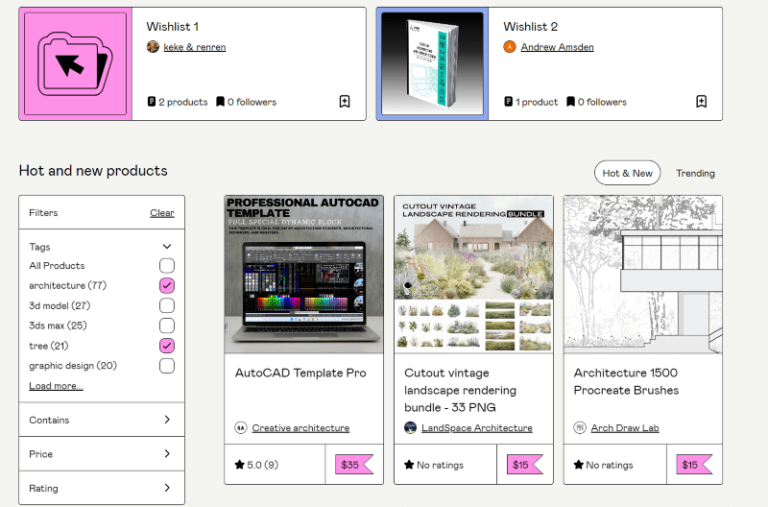
Task: Check the 3ds max (25) tag
Action: click(x=167, y=325)
